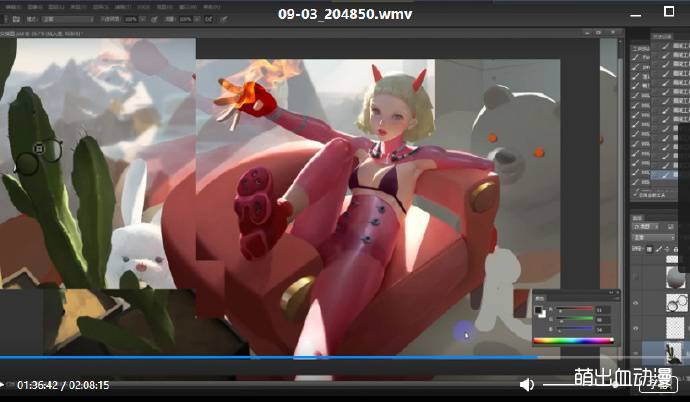Click the blue value input field
The width and height of the screenshot is (690, 402).
(602, 329)
